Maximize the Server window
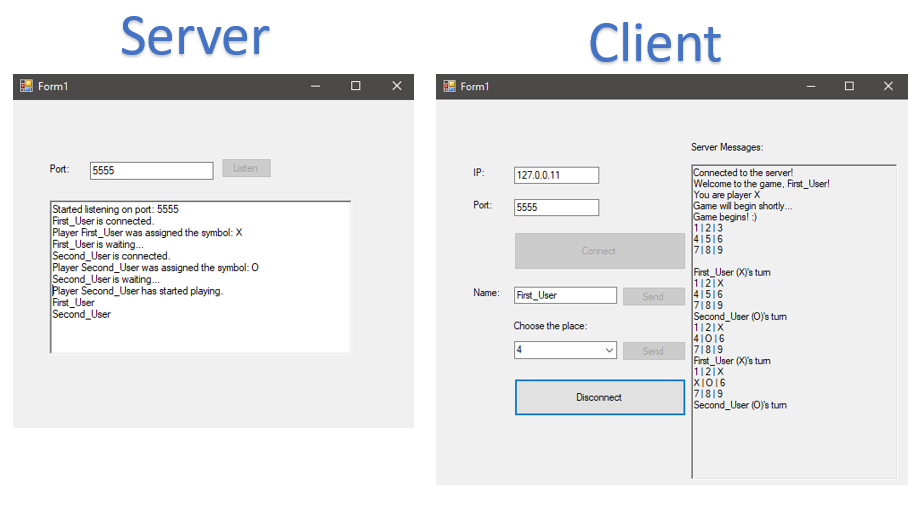 [x=355, y=86]
